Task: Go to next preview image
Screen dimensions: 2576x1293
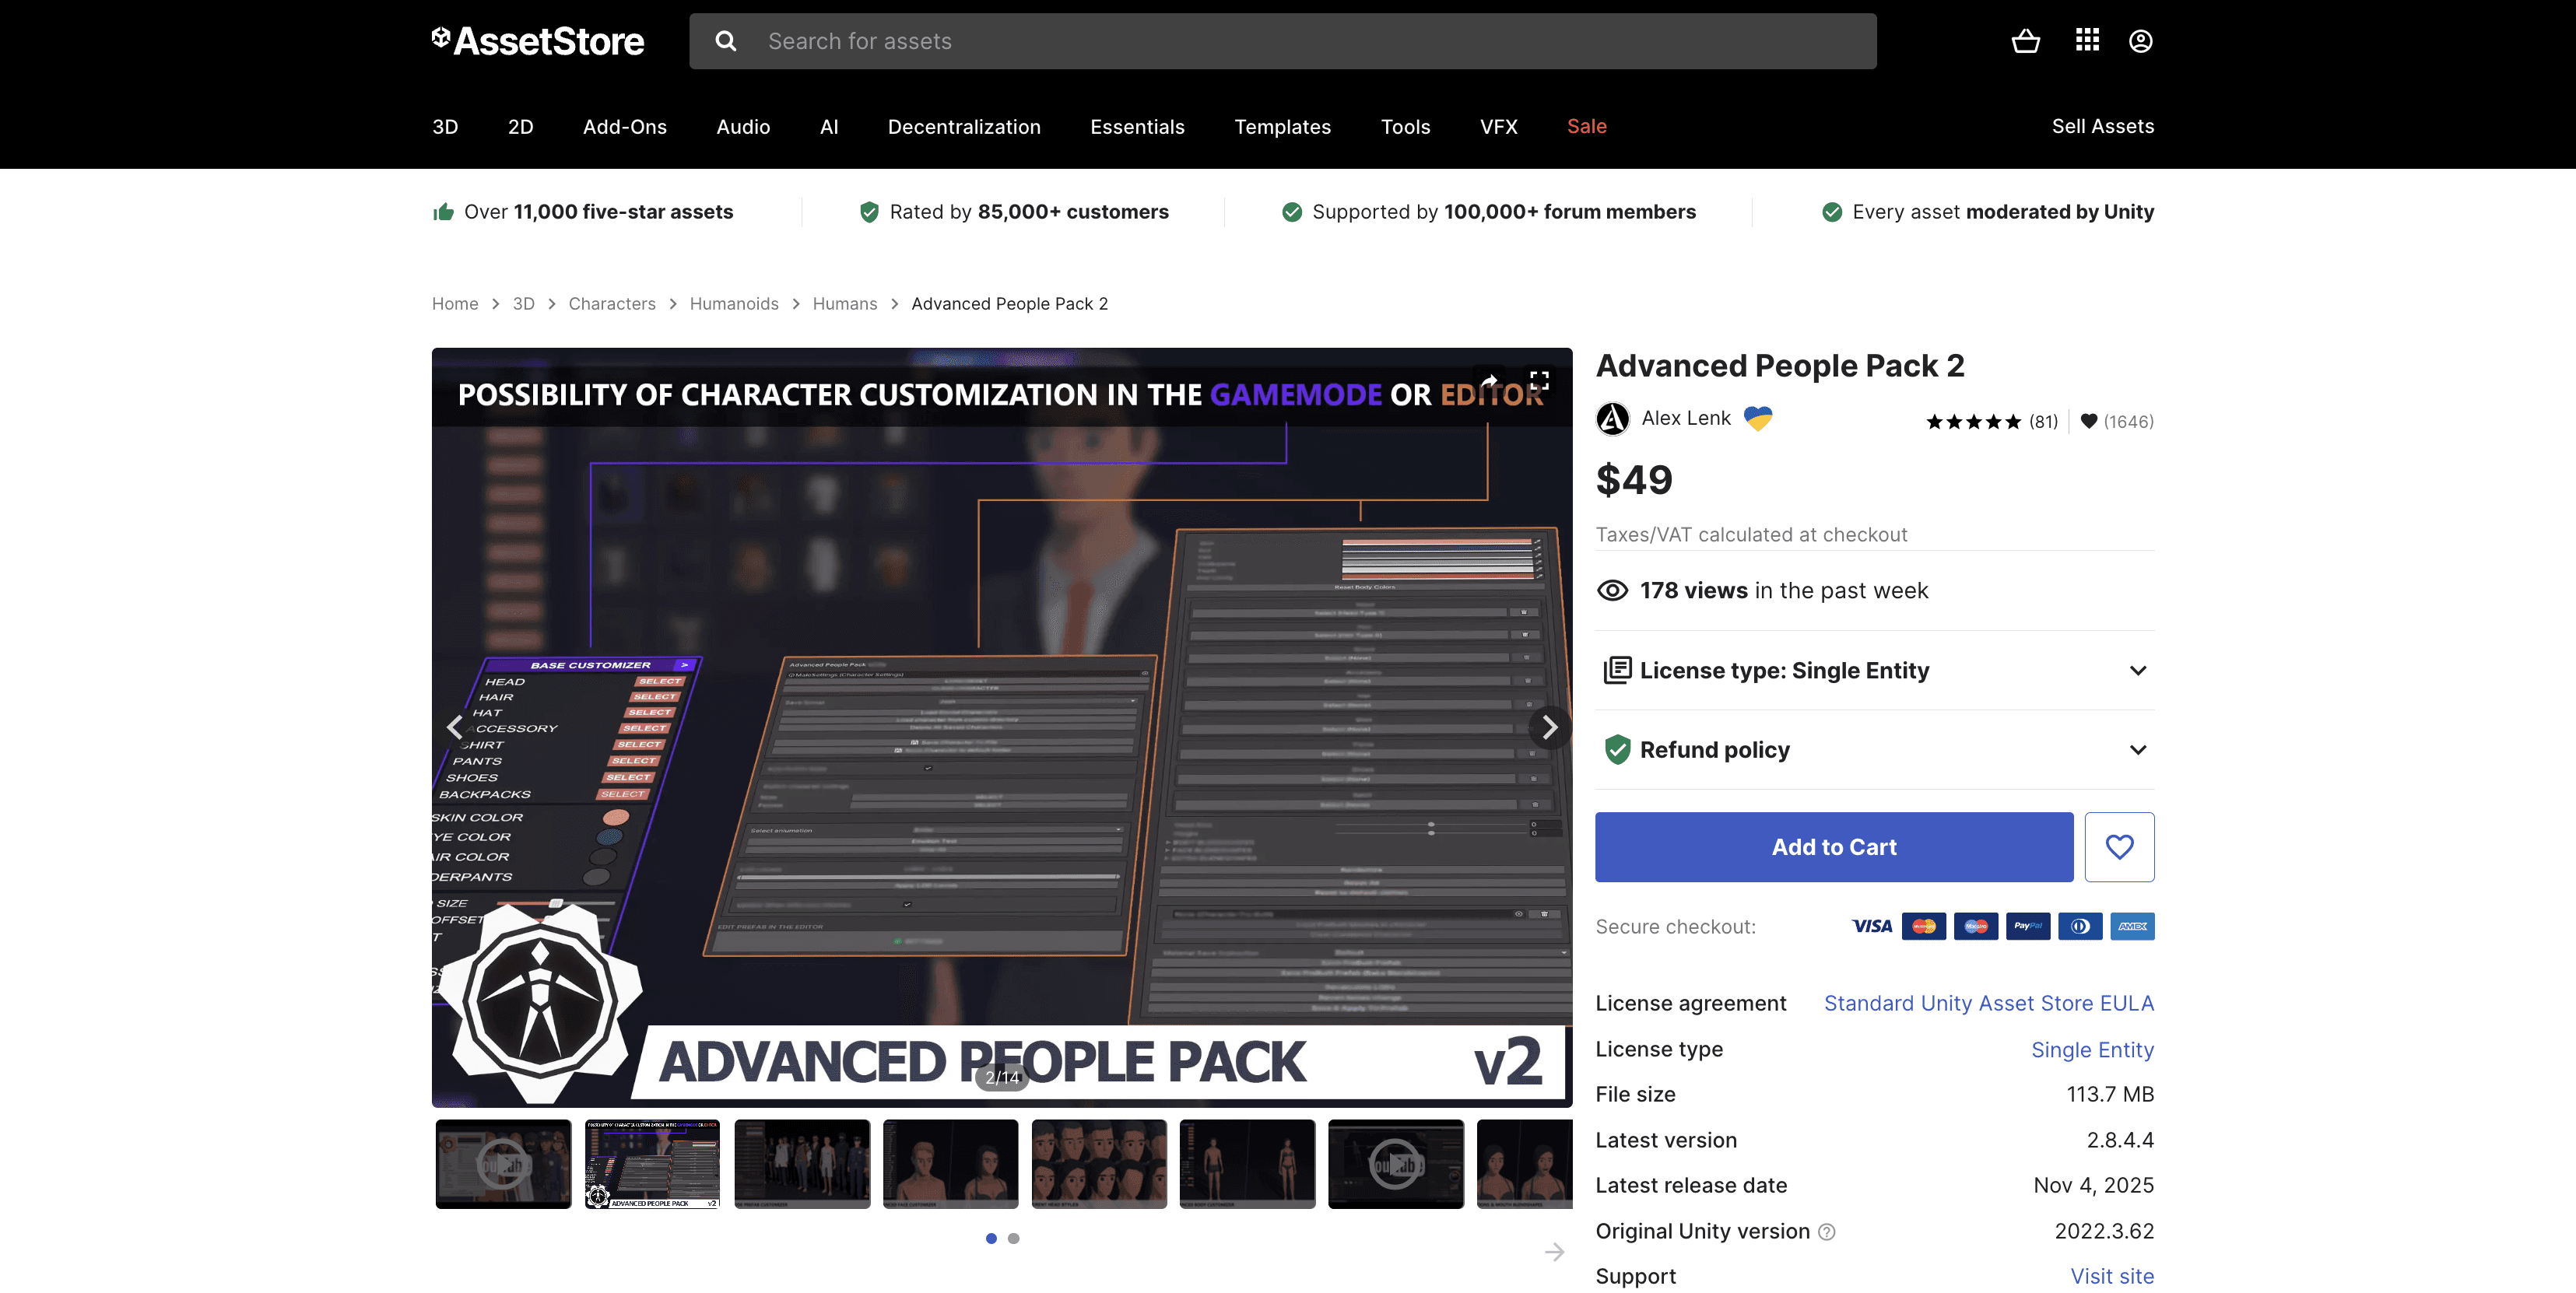Action: (x=1549, y=727)
